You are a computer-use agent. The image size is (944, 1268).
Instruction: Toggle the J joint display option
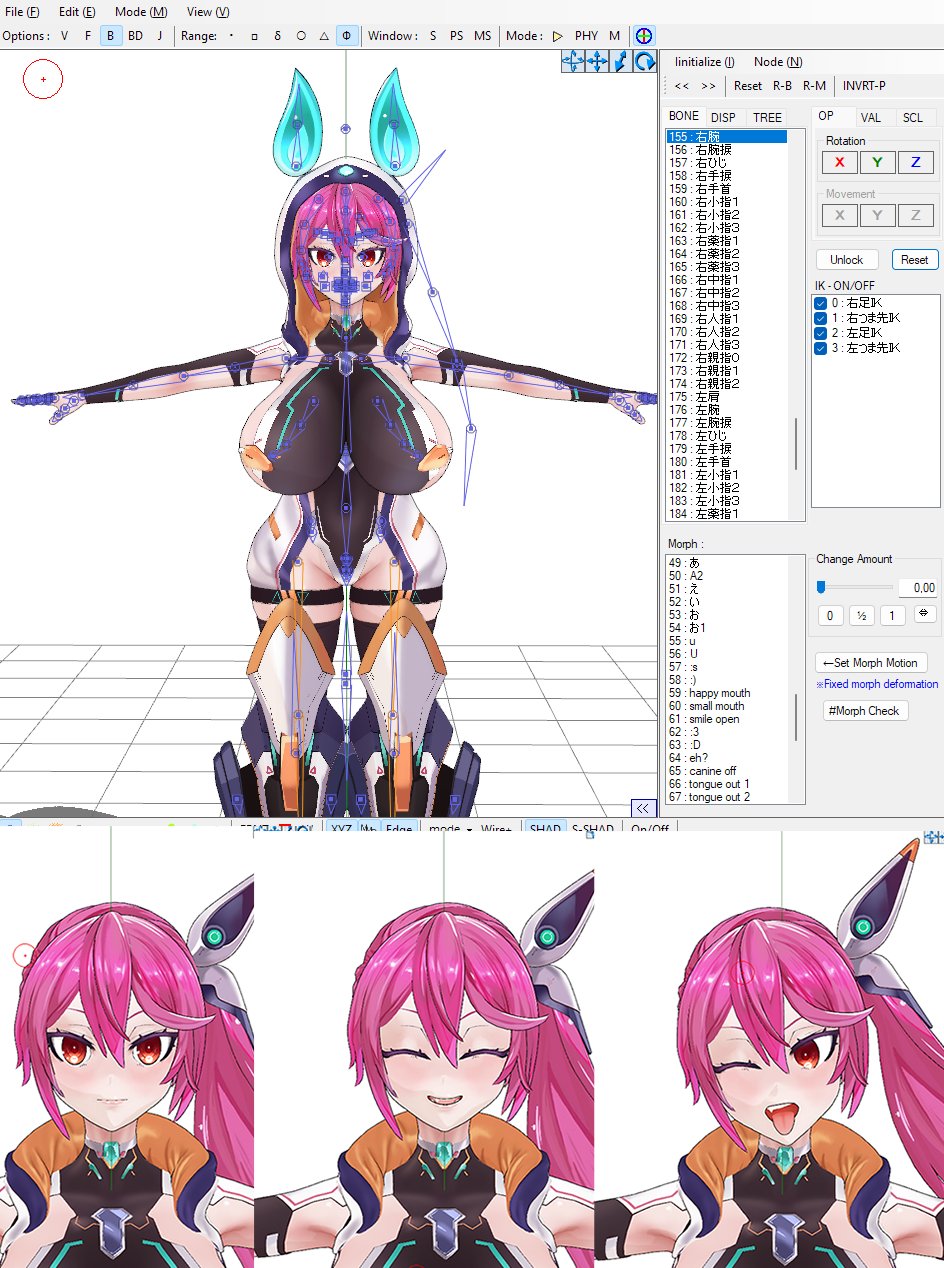click(x=159, y=35)
